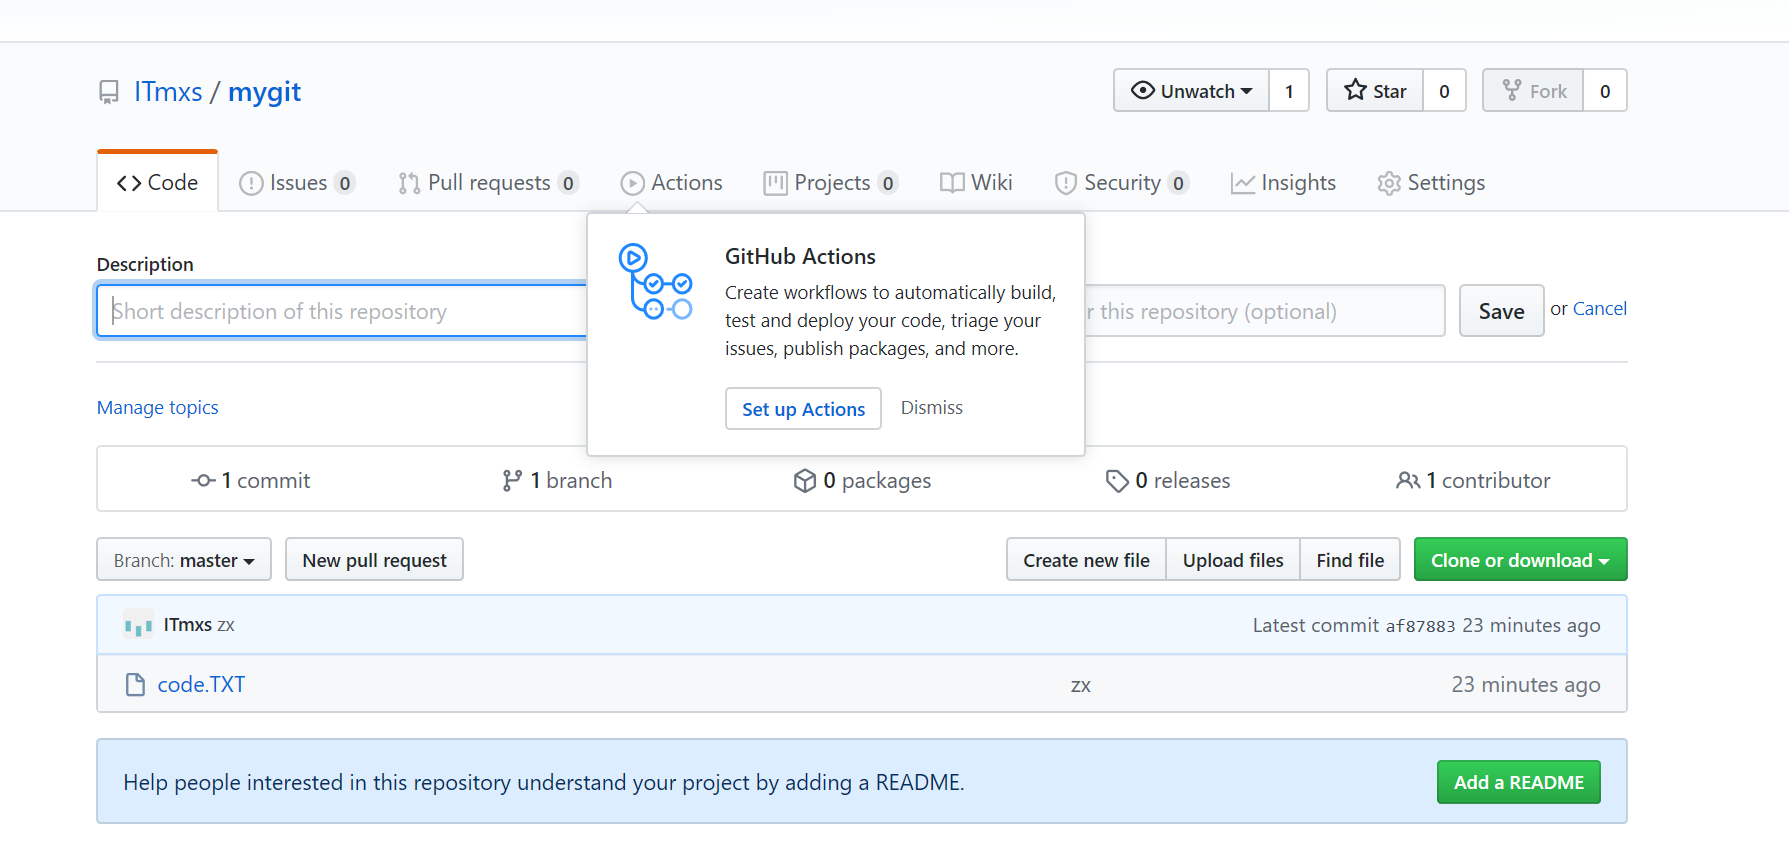The width and height of the screenshot is (1789, 858).
Task: Open latest commit hash af87883
Action: point(1420,626)
